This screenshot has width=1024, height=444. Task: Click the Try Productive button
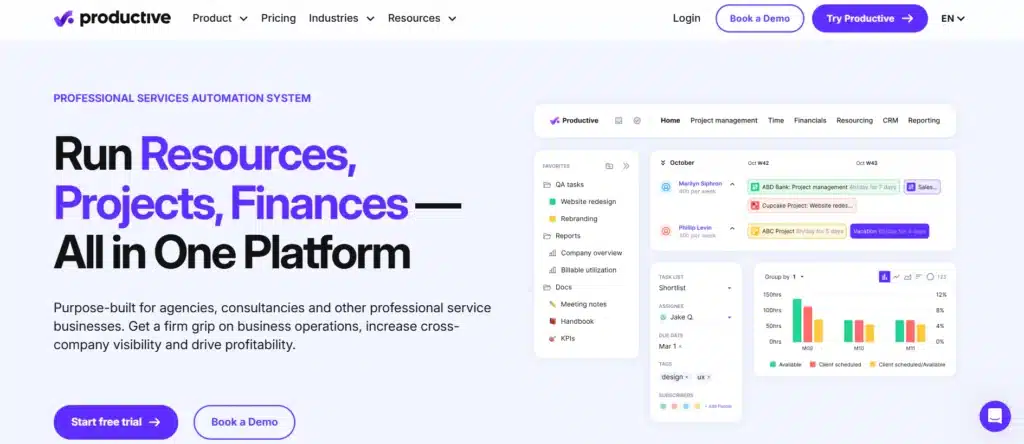870,18
